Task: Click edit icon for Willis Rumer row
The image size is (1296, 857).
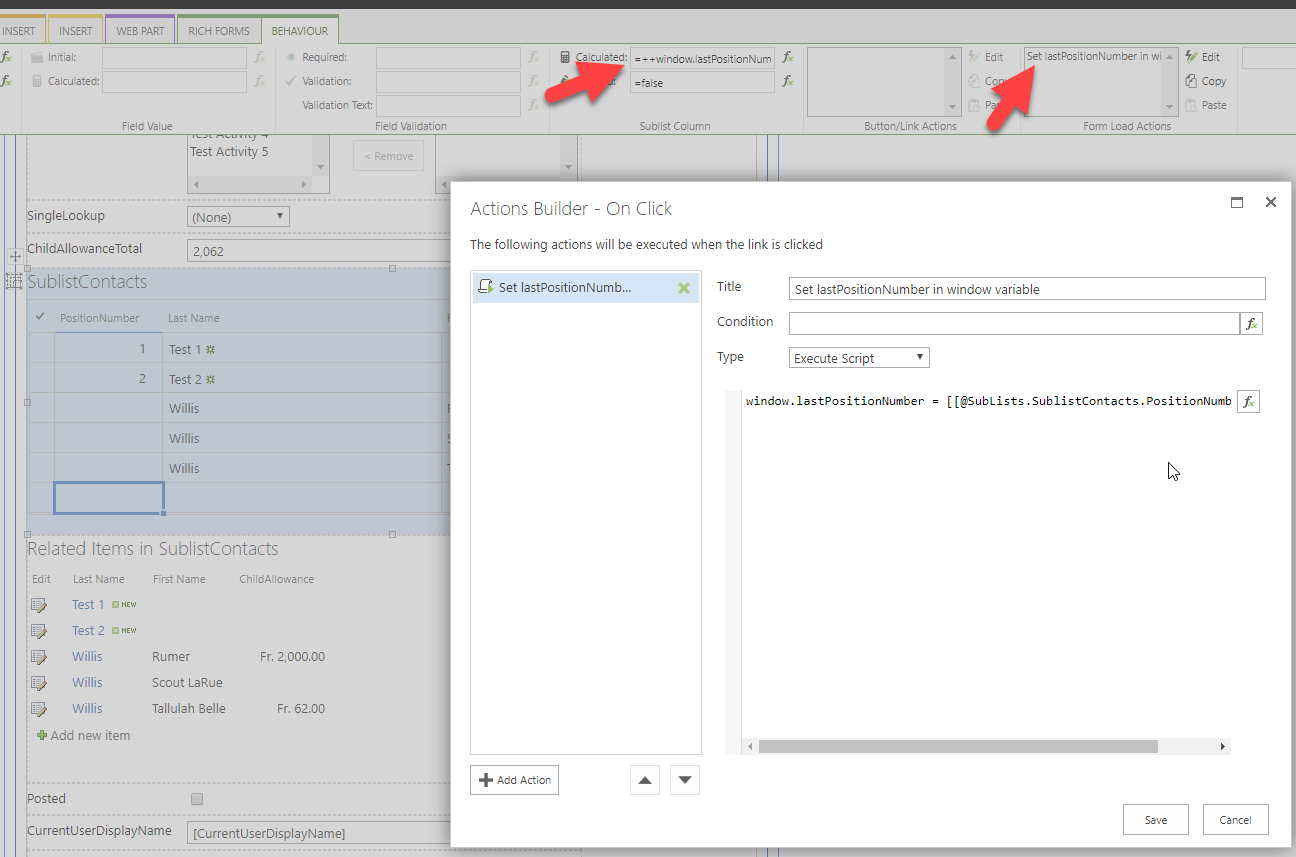Action: tap(39, 657)
